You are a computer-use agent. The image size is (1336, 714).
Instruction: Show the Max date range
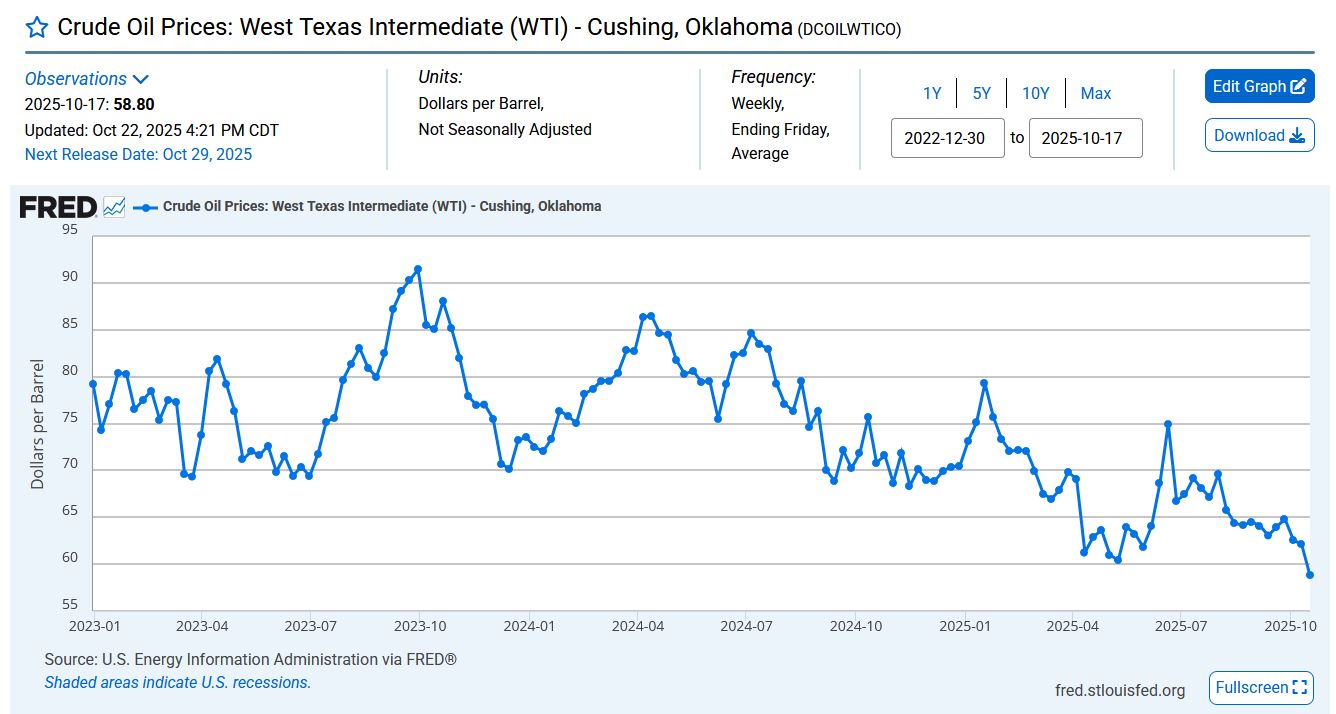(1095, 93)
